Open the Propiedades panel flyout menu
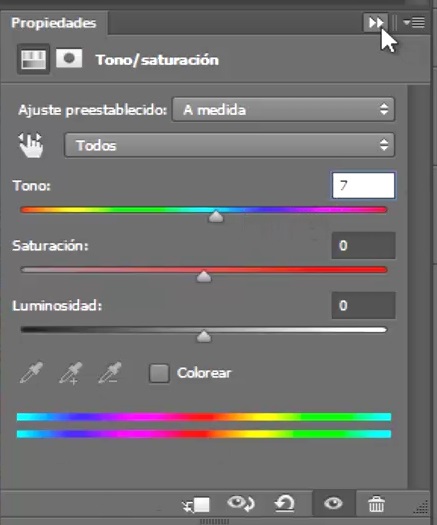The width and height of the screenshot is (437, 525). [414, 23]
